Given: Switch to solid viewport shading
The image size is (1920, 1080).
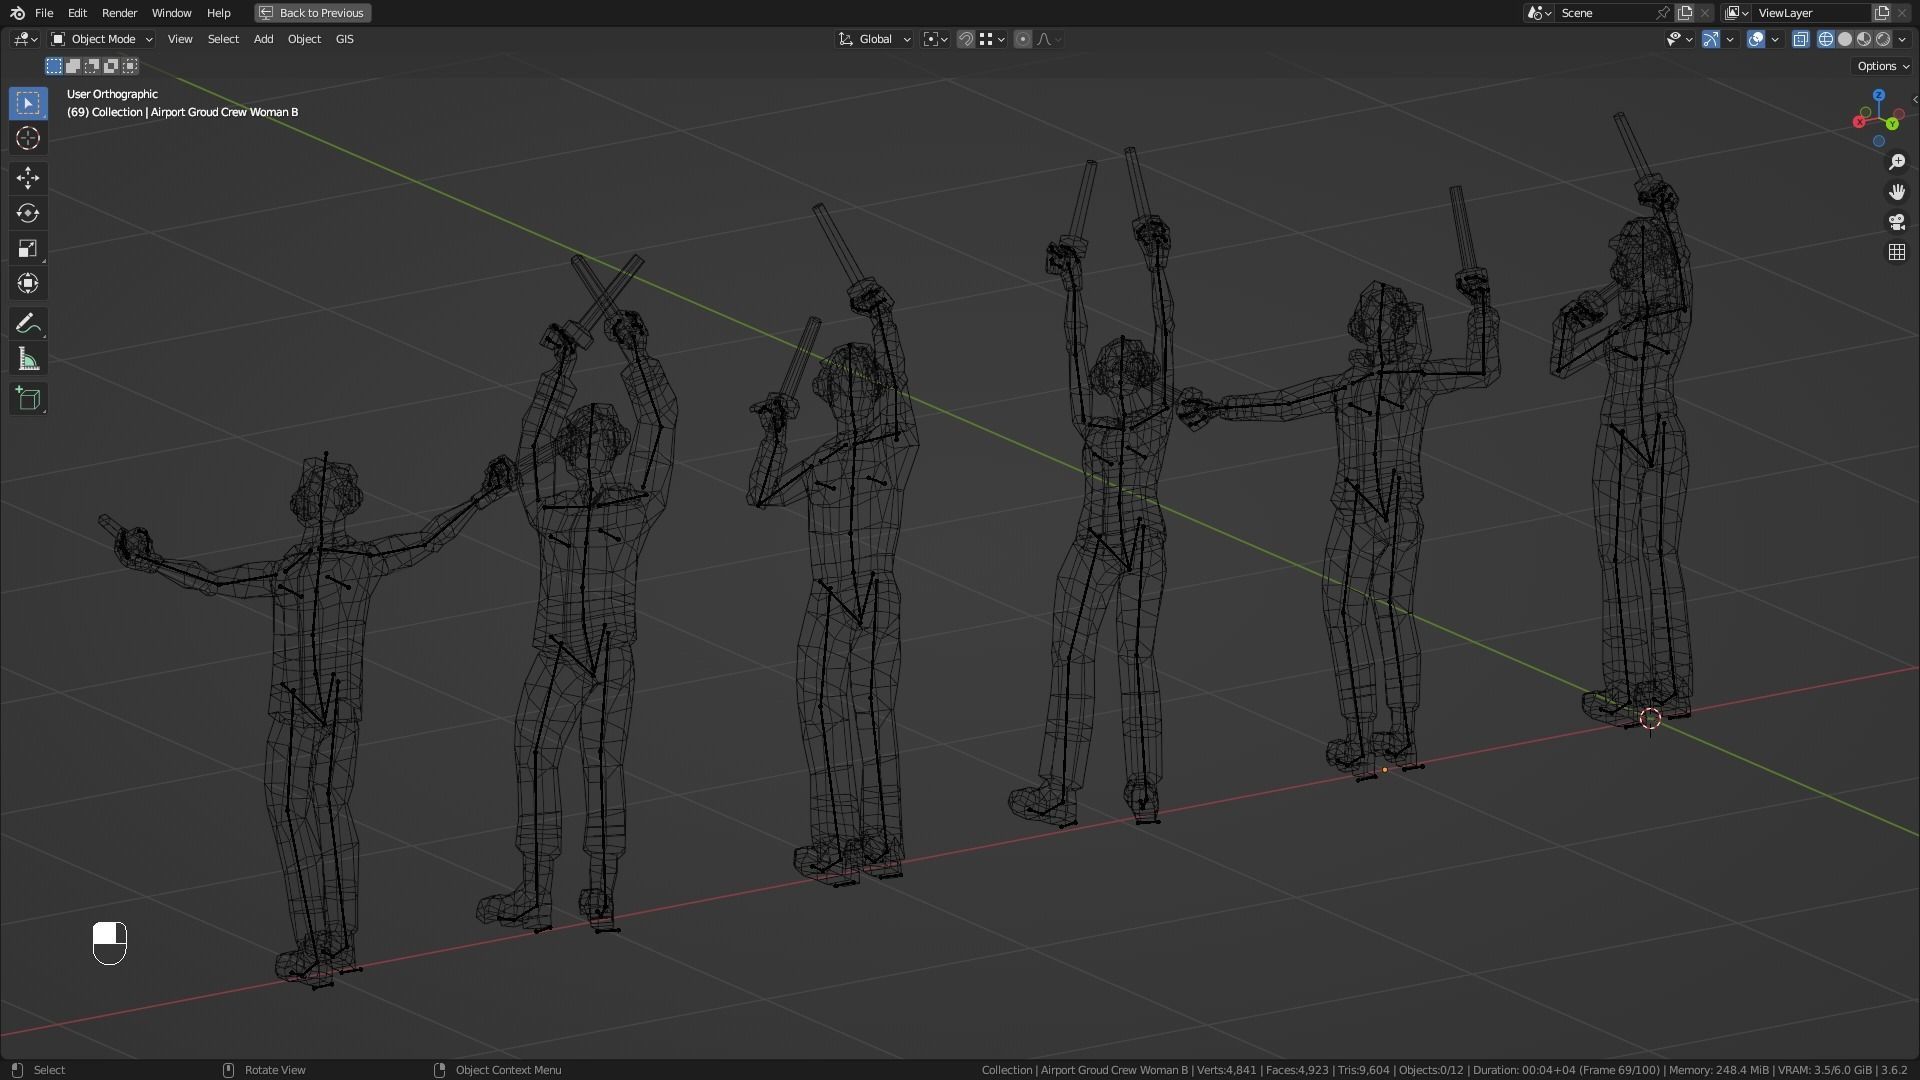Looking at the screenshot, I should click(1845, 39).
